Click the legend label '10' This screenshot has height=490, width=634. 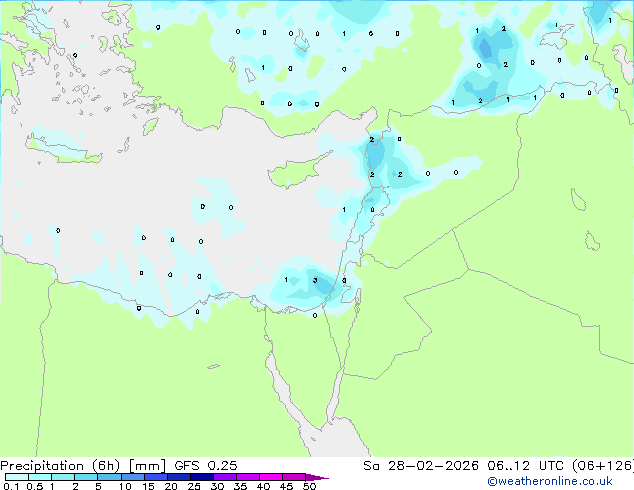click(125, 486)
